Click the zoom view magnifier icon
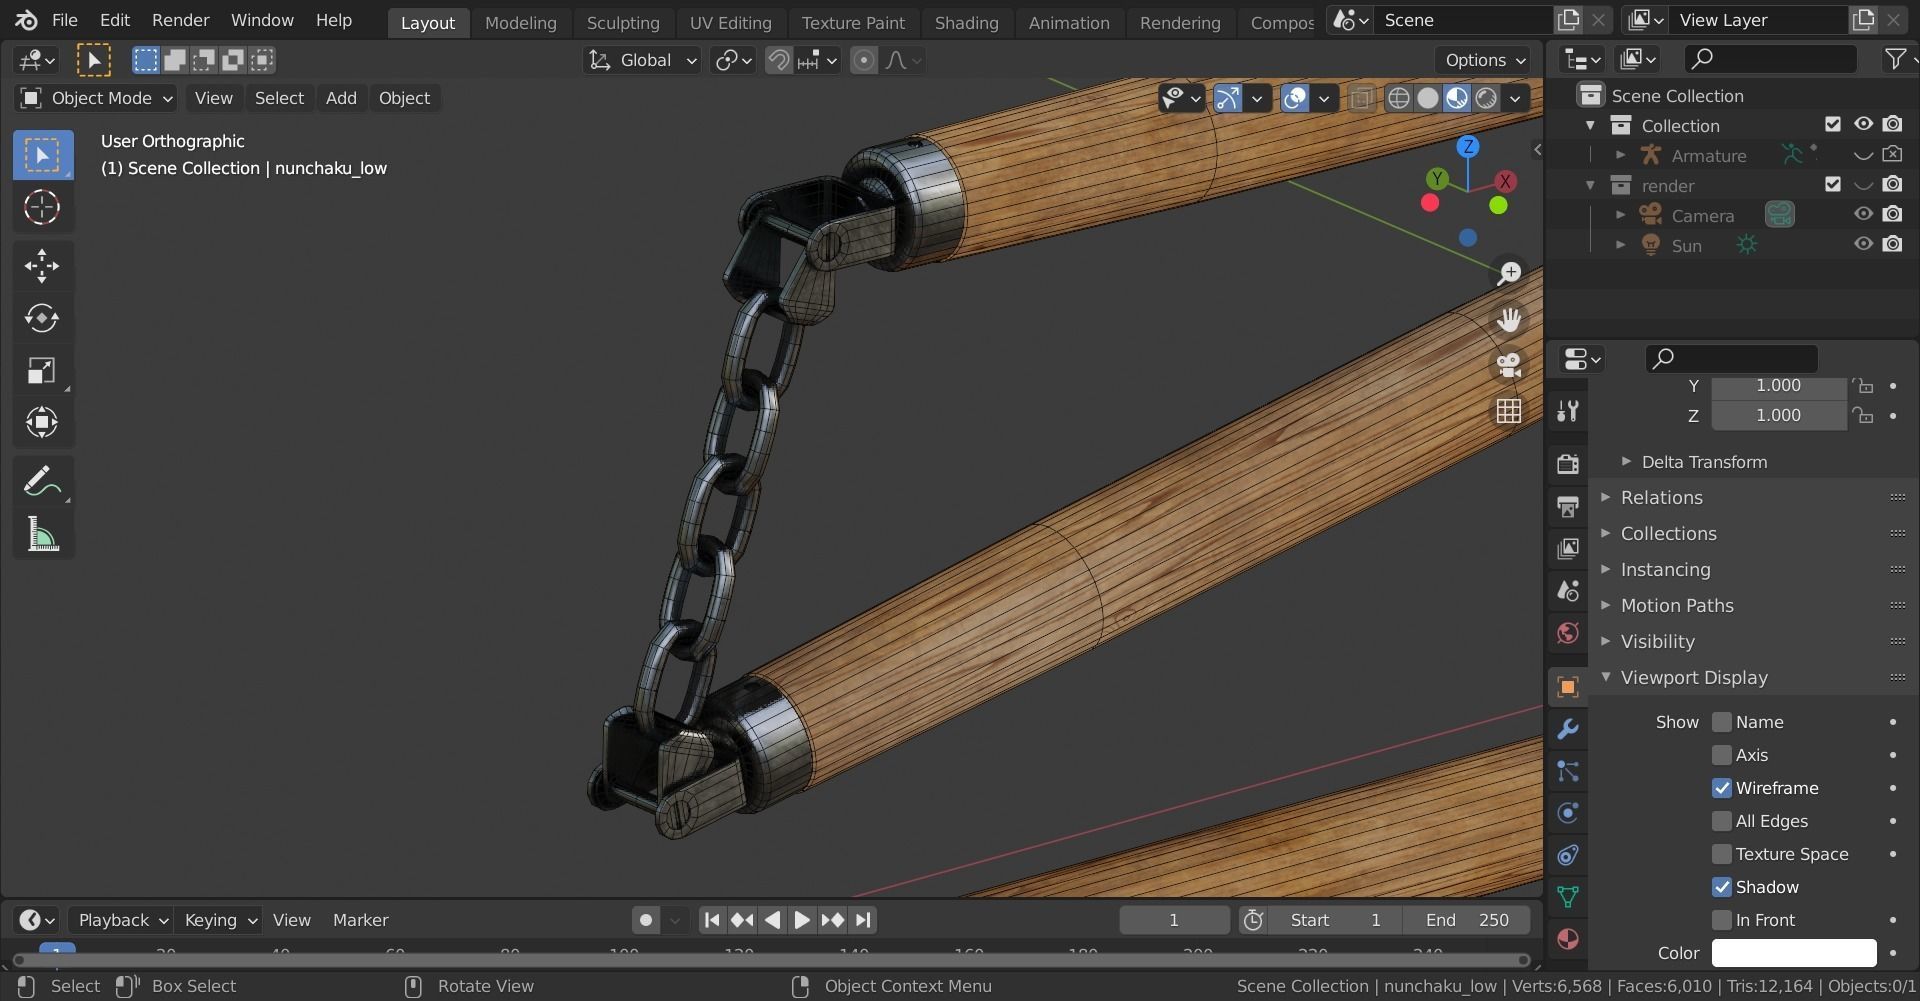1920x1001 pixels. [1508, 273]
